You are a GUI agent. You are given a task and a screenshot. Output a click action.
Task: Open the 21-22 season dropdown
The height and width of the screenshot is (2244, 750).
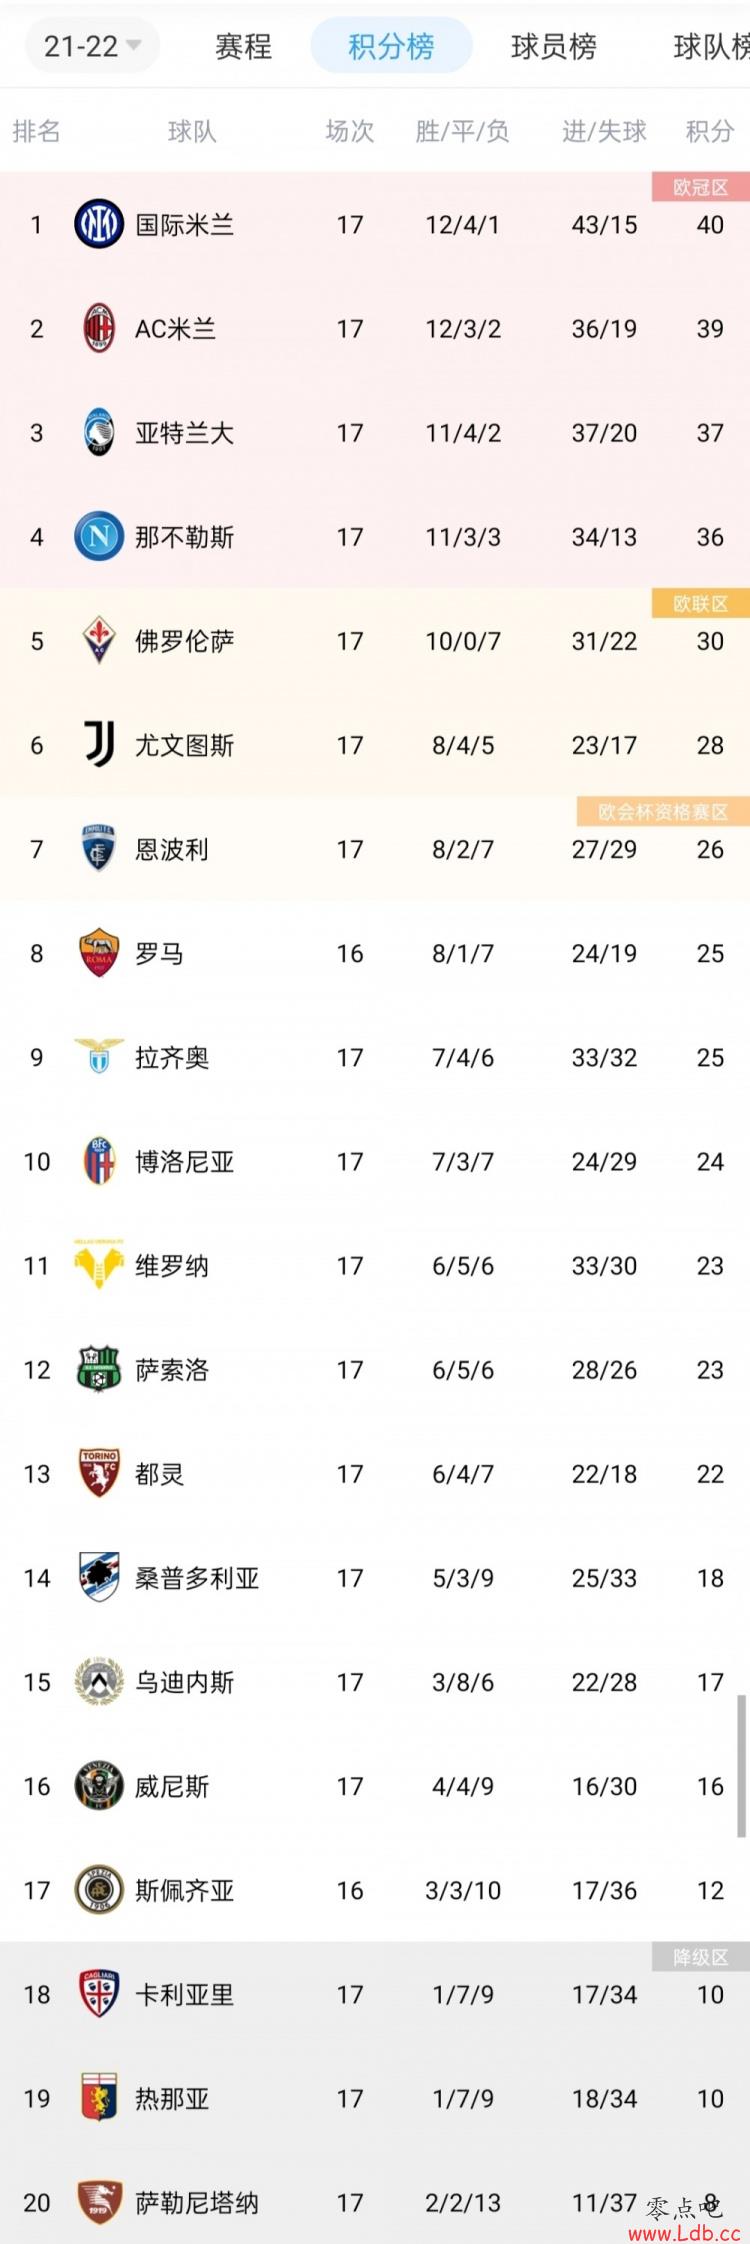92,46
